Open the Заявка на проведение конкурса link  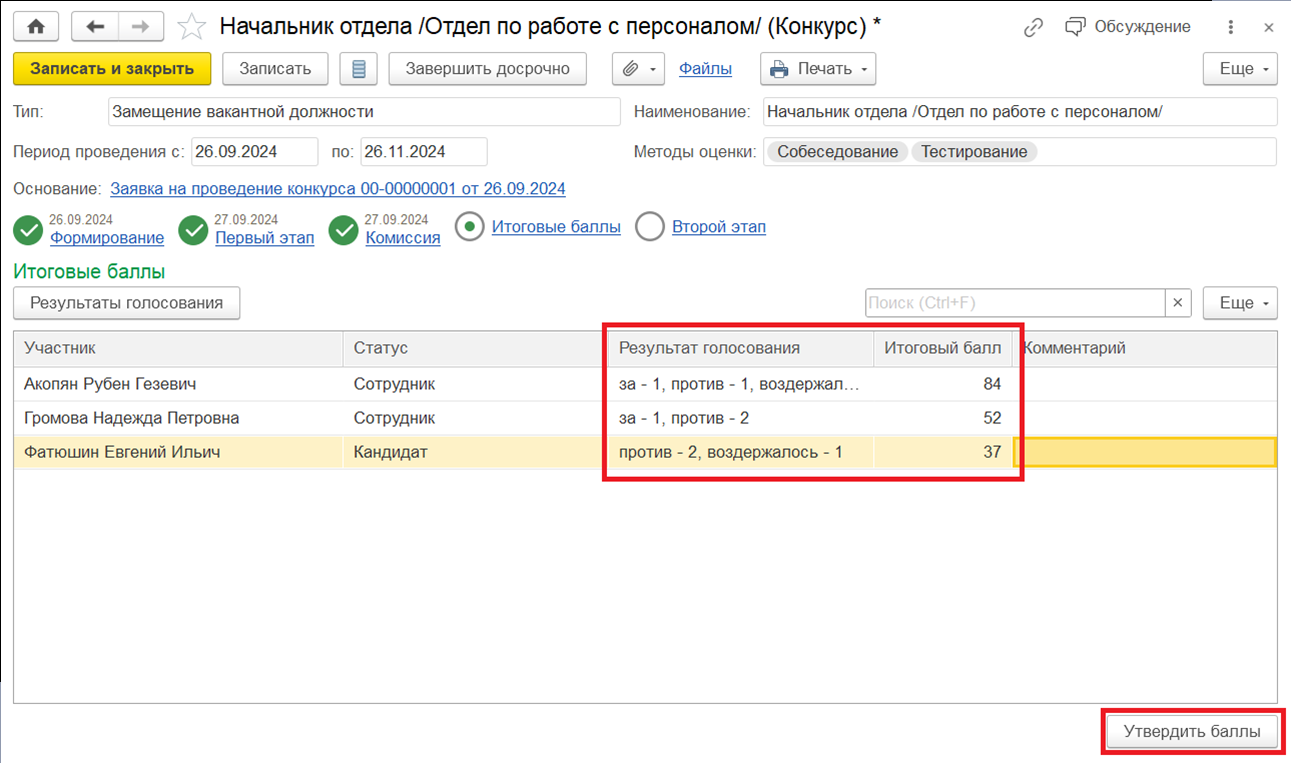click(x=337, y=189)
